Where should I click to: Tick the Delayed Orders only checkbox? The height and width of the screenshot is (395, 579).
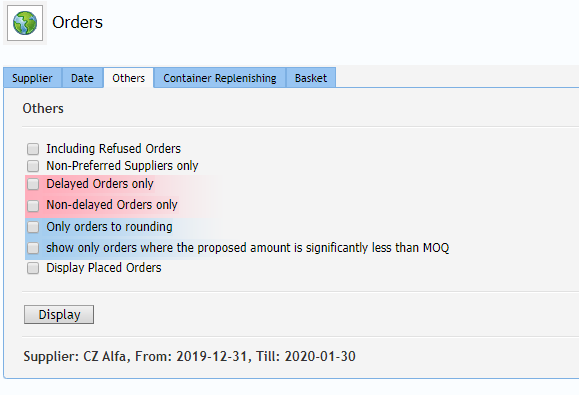click(x=33, y=184)
